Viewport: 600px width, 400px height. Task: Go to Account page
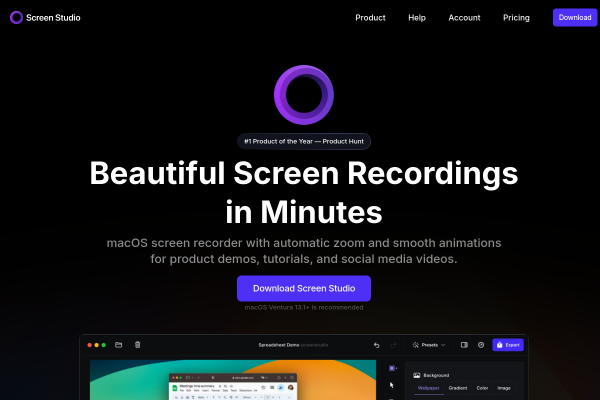pyautogui.click(x=464, y=18)
